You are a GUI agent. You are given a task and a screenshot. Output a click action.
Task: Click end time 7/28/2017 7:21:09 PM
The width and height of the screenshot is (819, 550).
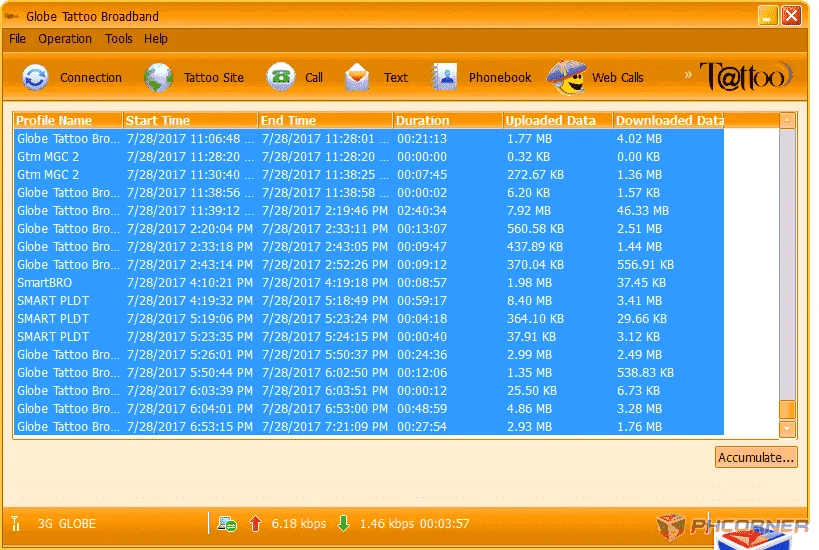pyautogui.click(x=325, y=427)
